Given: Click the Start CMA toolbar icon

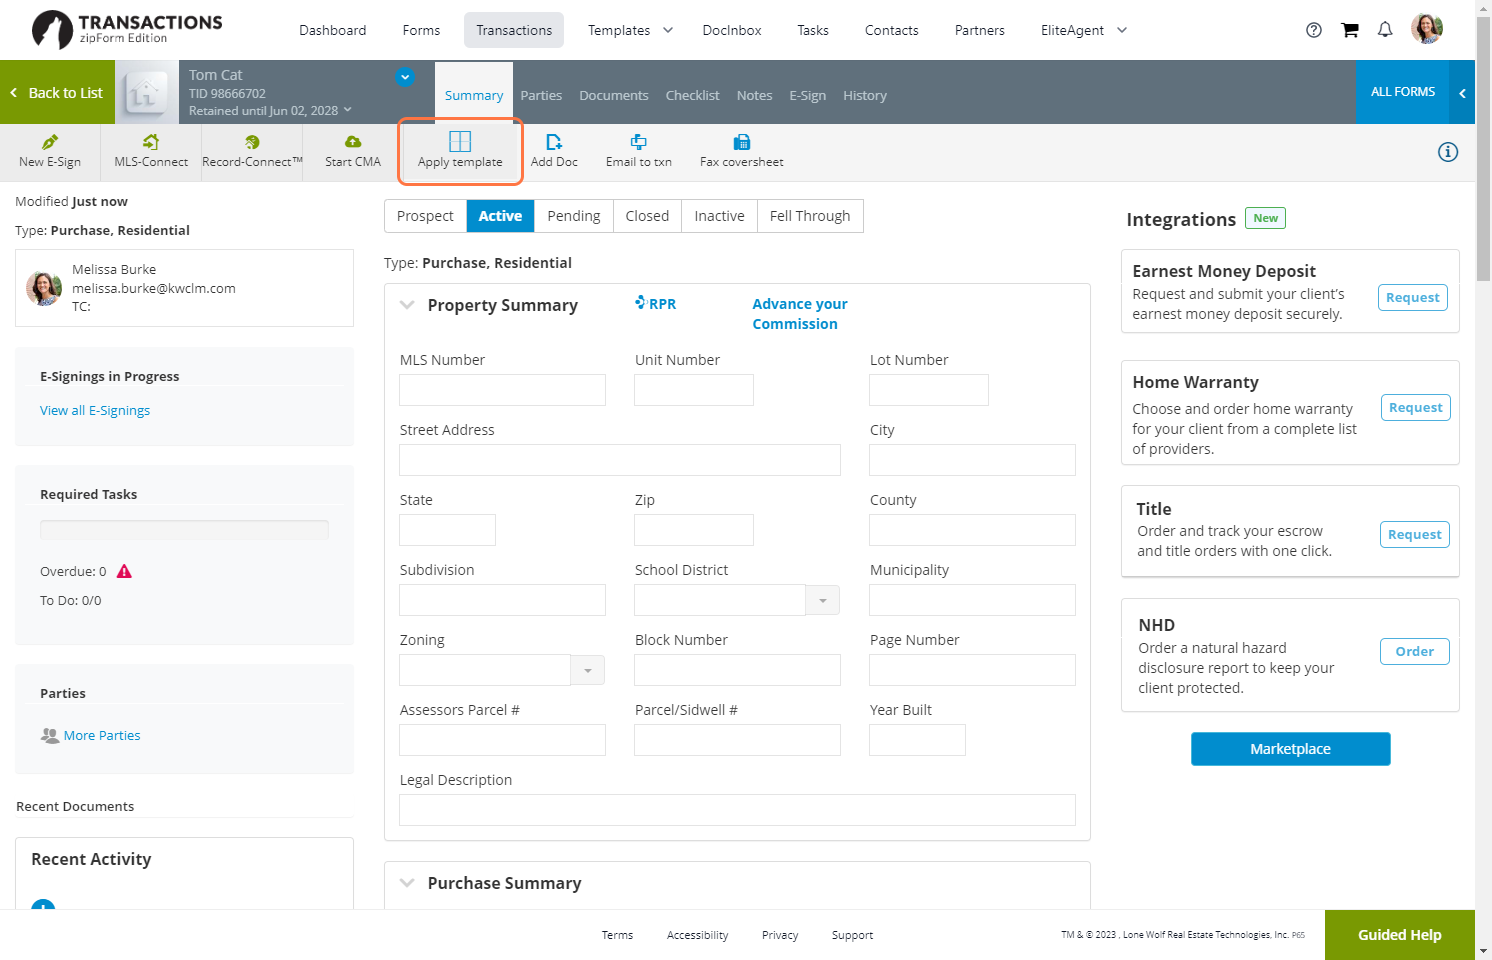Looking at the screenshot, I should 353,142.
